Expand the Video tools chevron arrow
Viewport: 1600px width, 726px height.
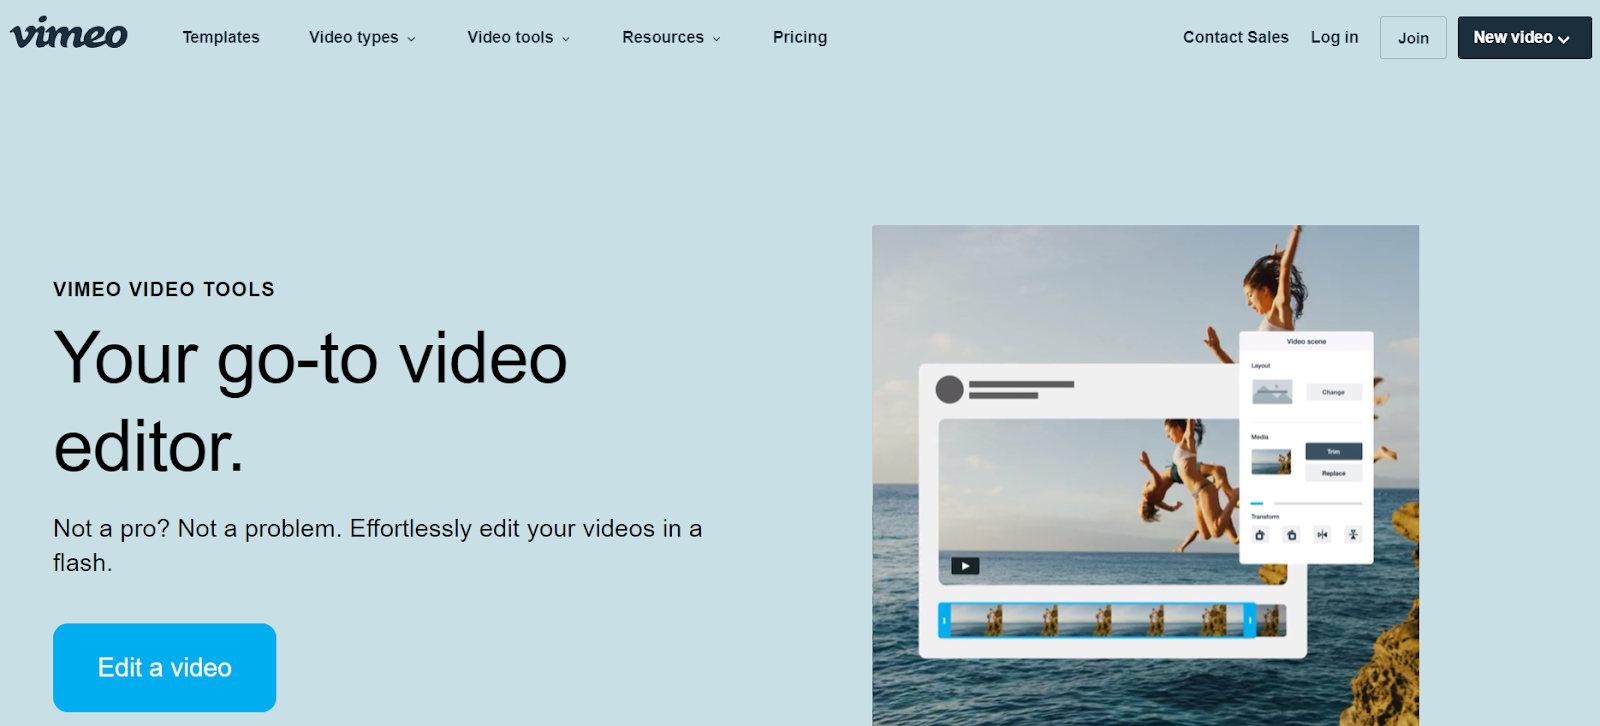click(x=565, y=39)
